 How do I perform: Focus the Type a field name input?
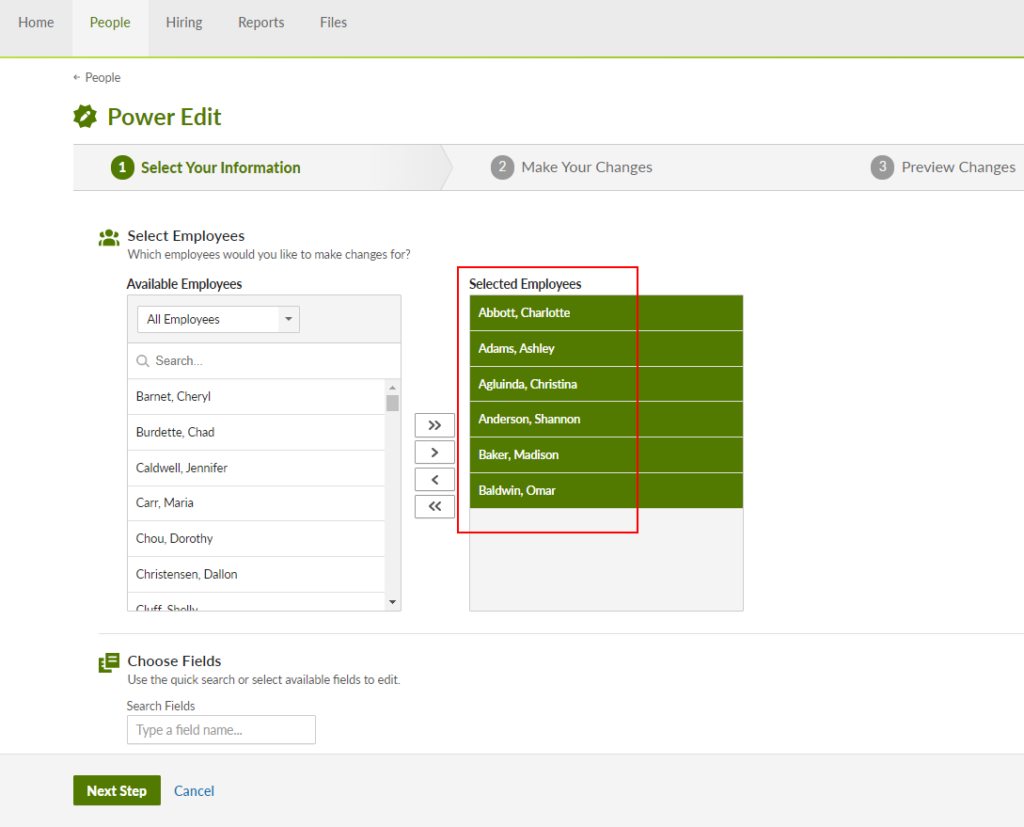click(220, 729)
